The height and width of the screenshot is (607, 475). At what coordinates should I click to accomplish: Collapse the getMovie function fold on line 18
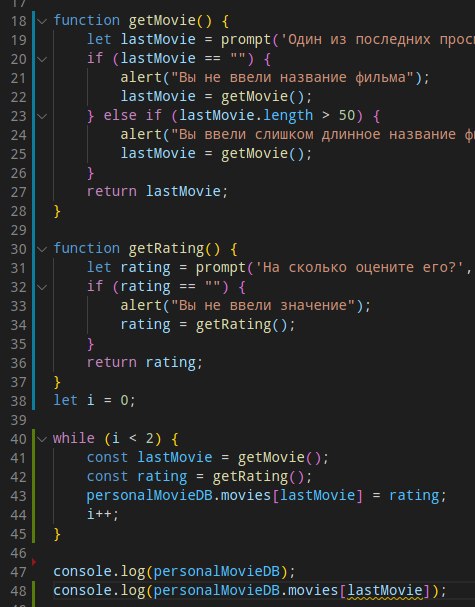point(42,21)
